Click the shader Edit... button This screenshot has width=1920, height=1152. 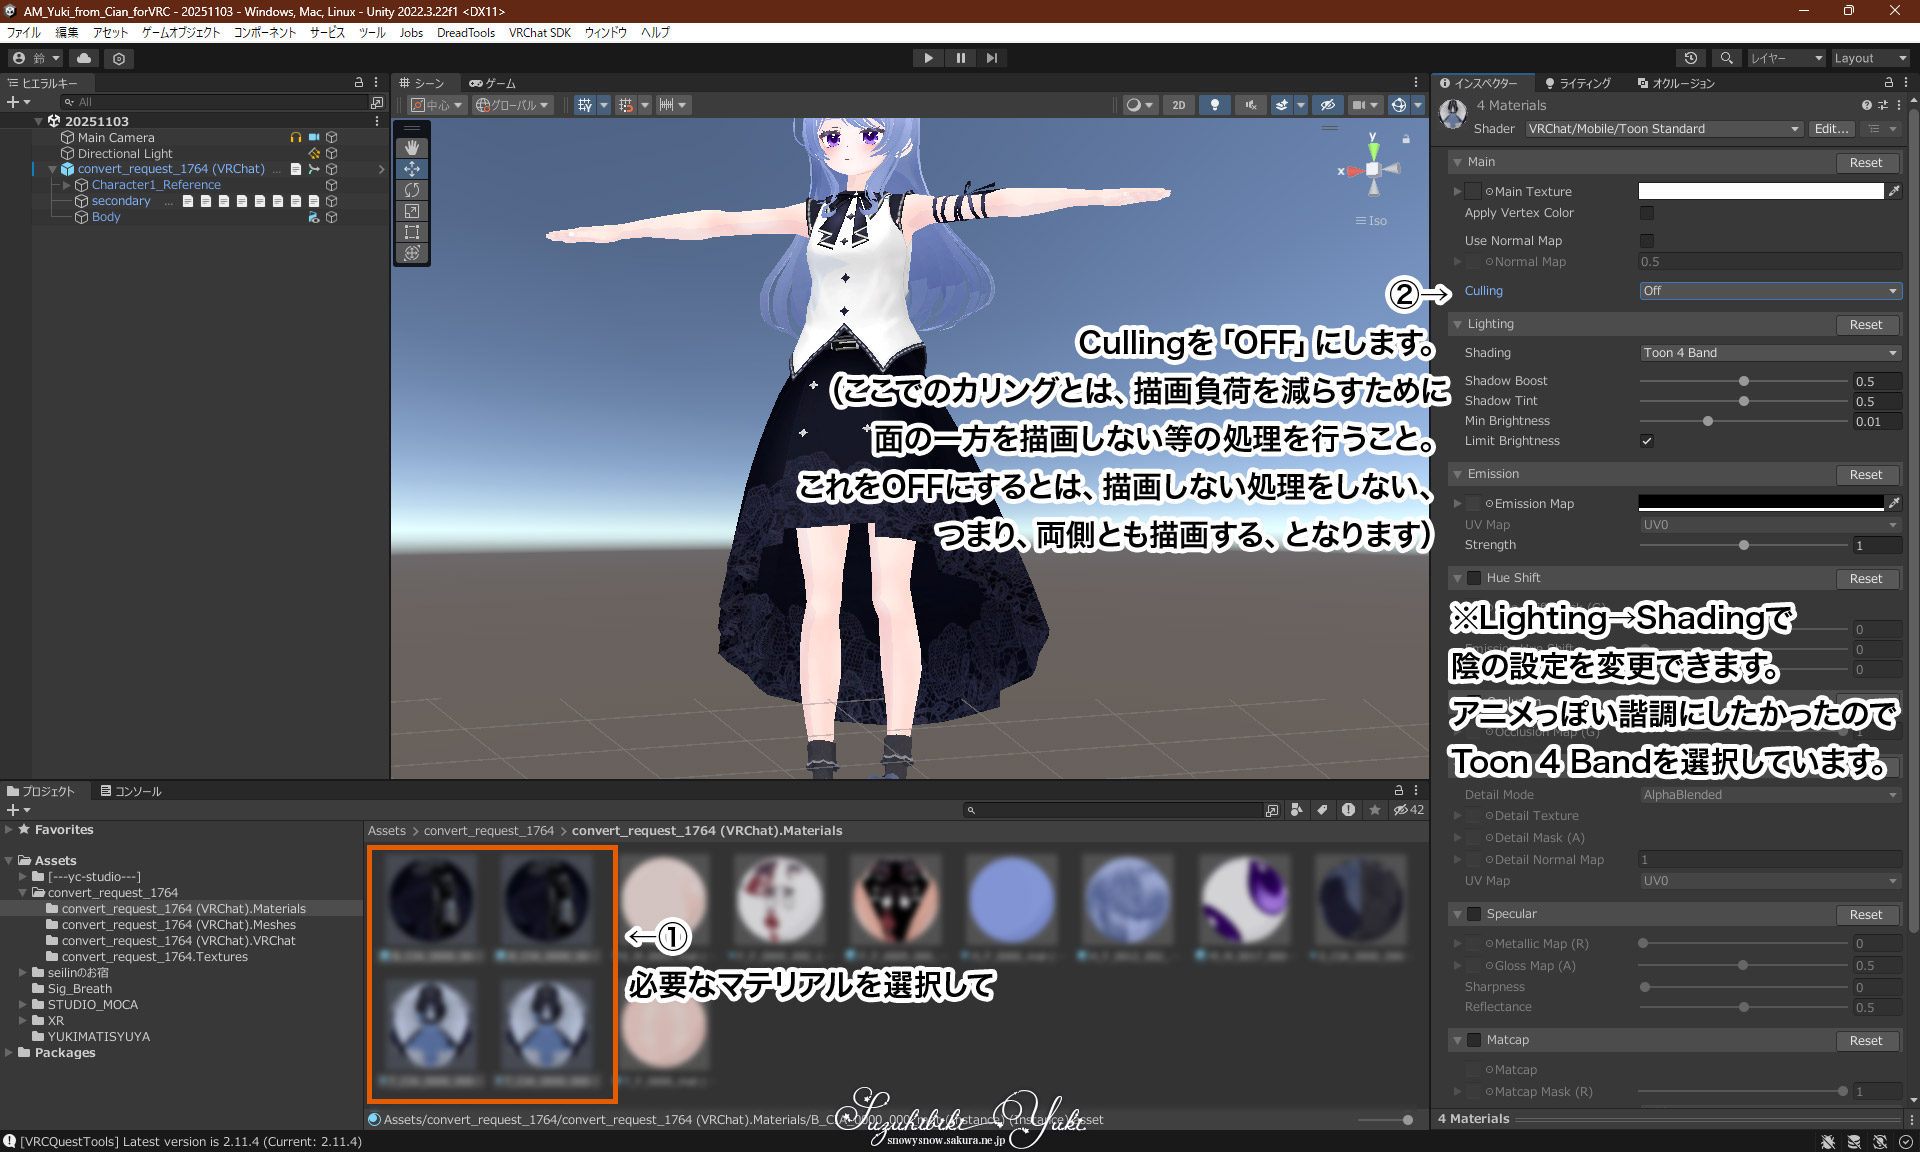[1831, 129]
